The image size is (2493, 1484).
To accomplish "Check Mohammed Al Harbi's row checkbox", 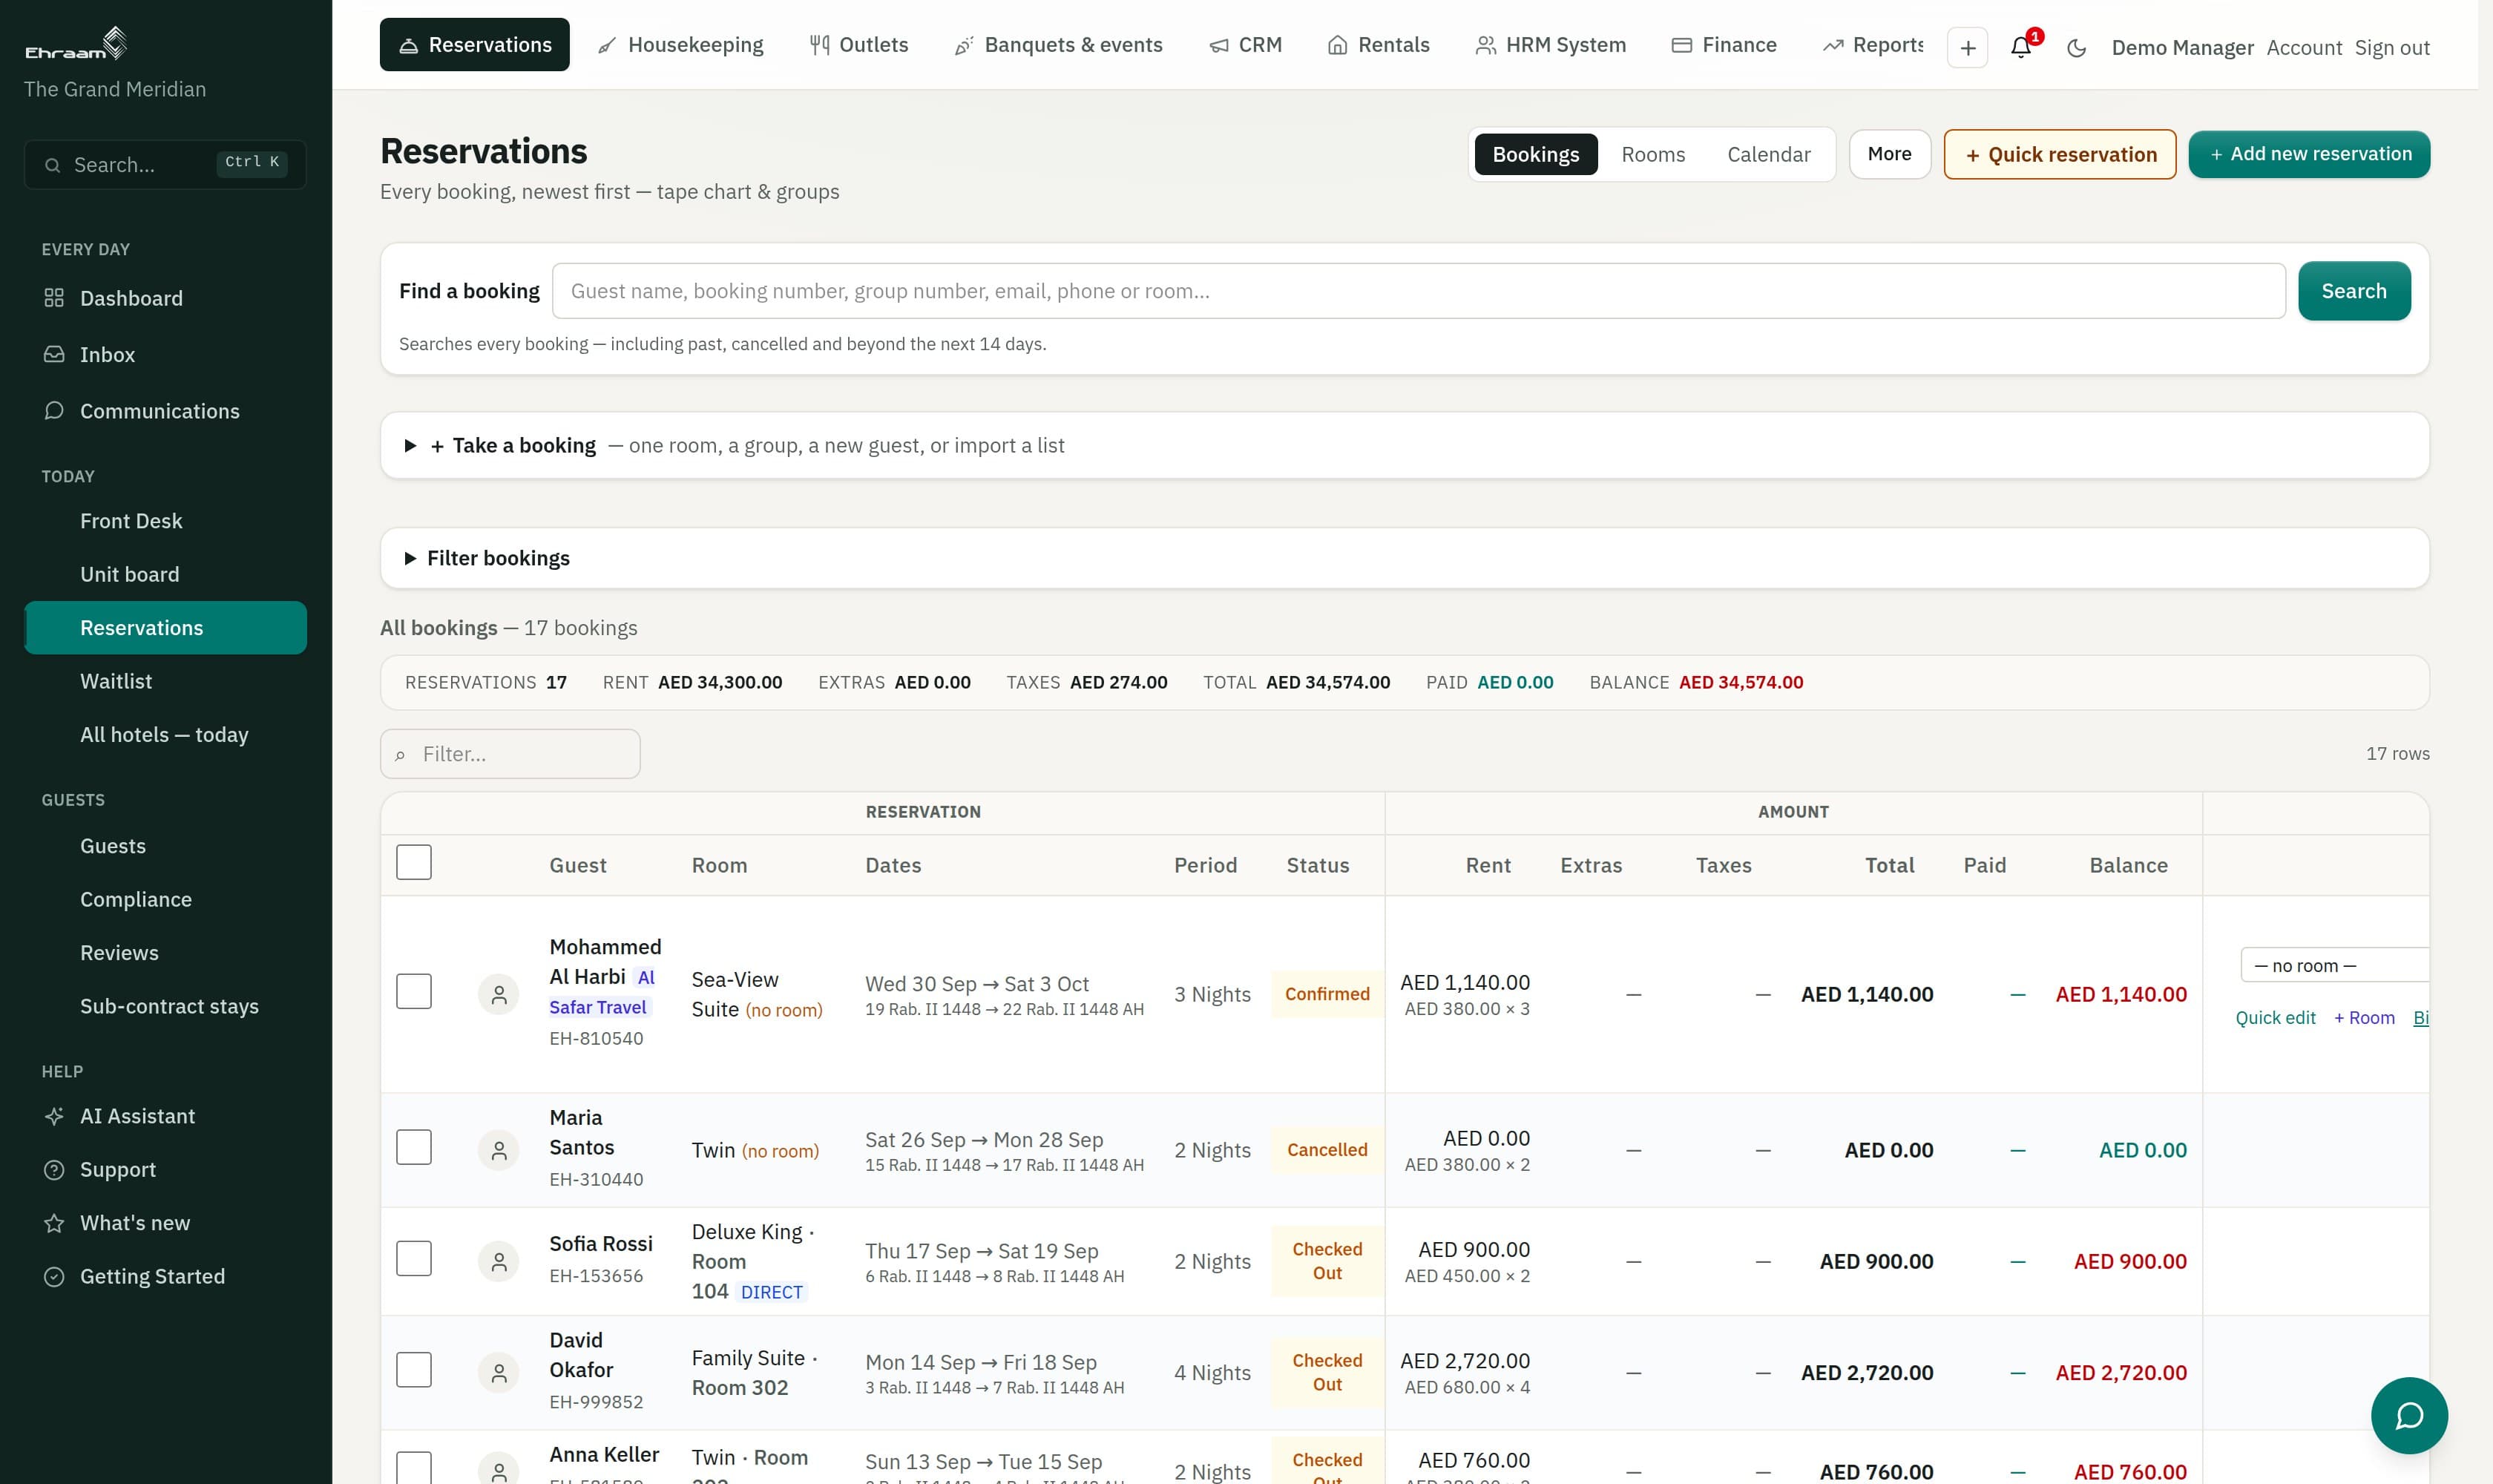I will (x=413, y=991).
